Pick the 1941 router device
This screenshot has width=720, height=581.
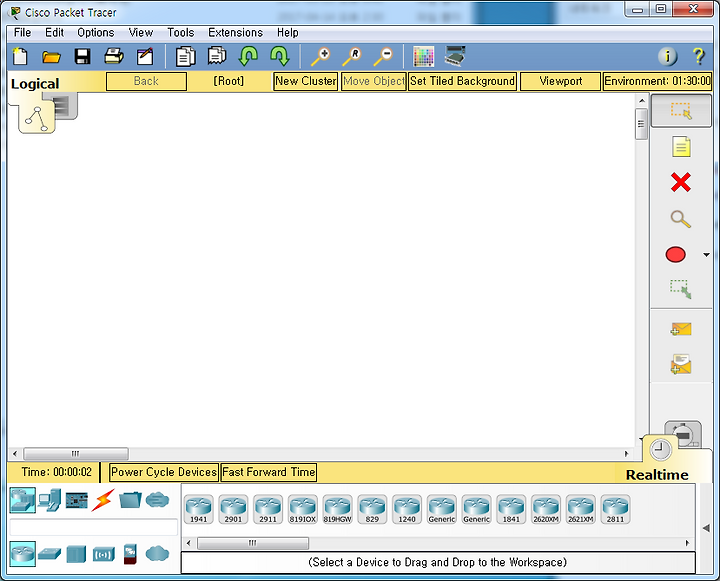[198, 509]
